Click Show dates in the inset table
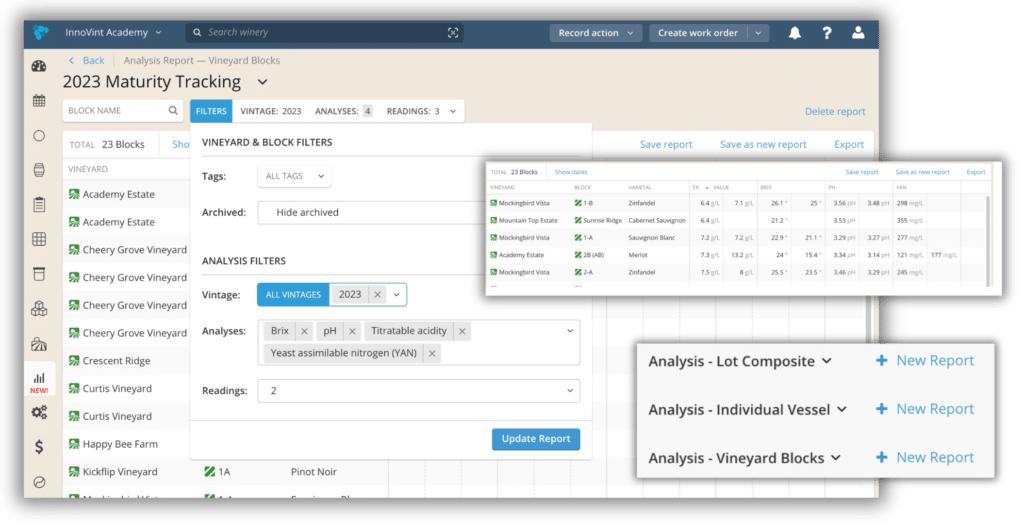 (x=571, y=172)
